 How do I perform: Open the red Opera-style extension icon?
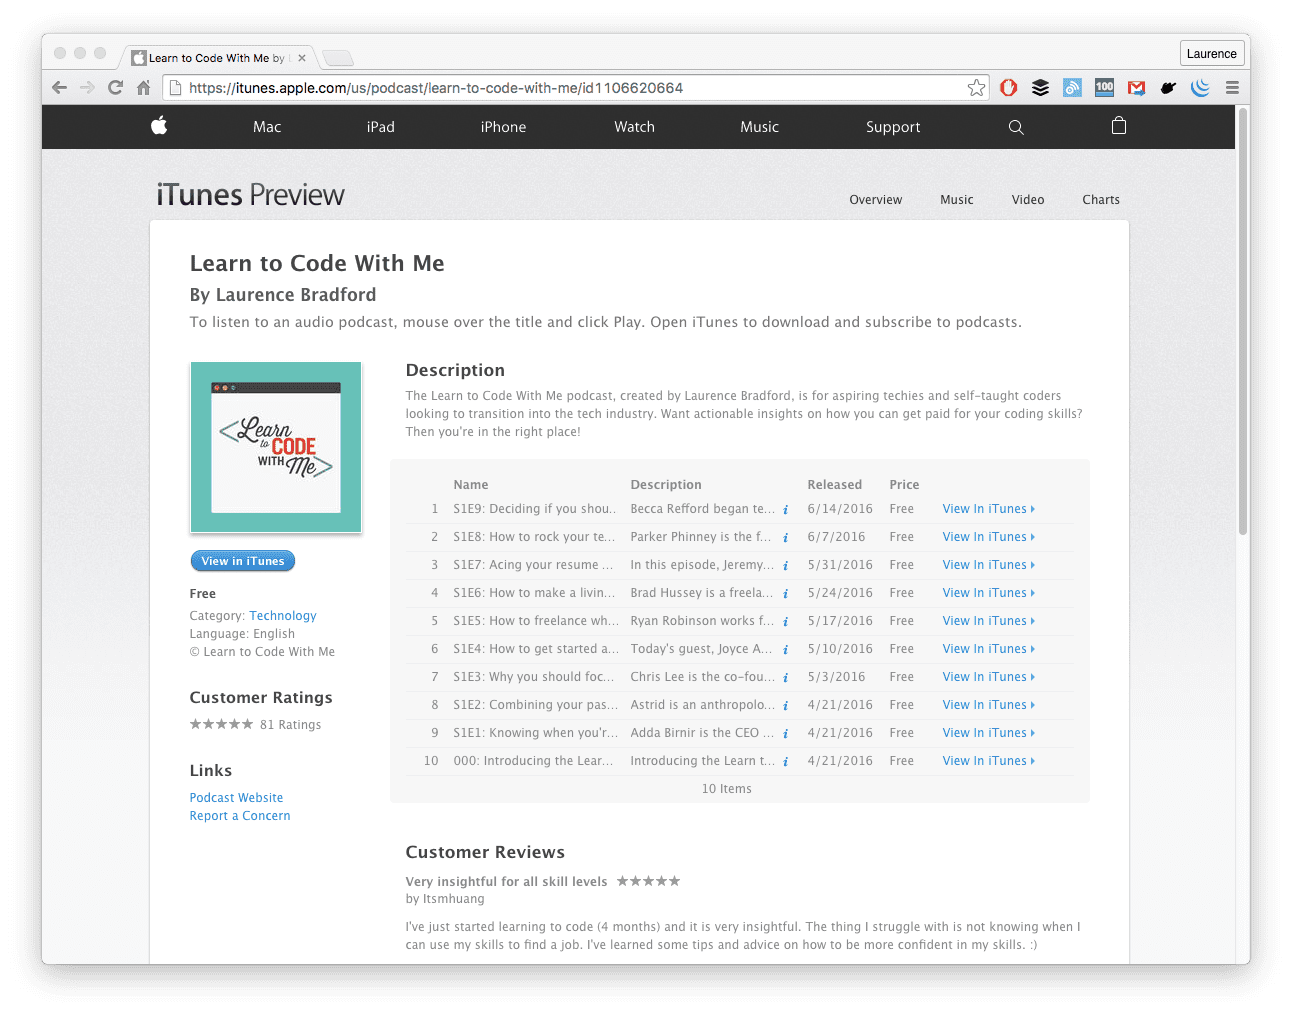click(1008, 88)
